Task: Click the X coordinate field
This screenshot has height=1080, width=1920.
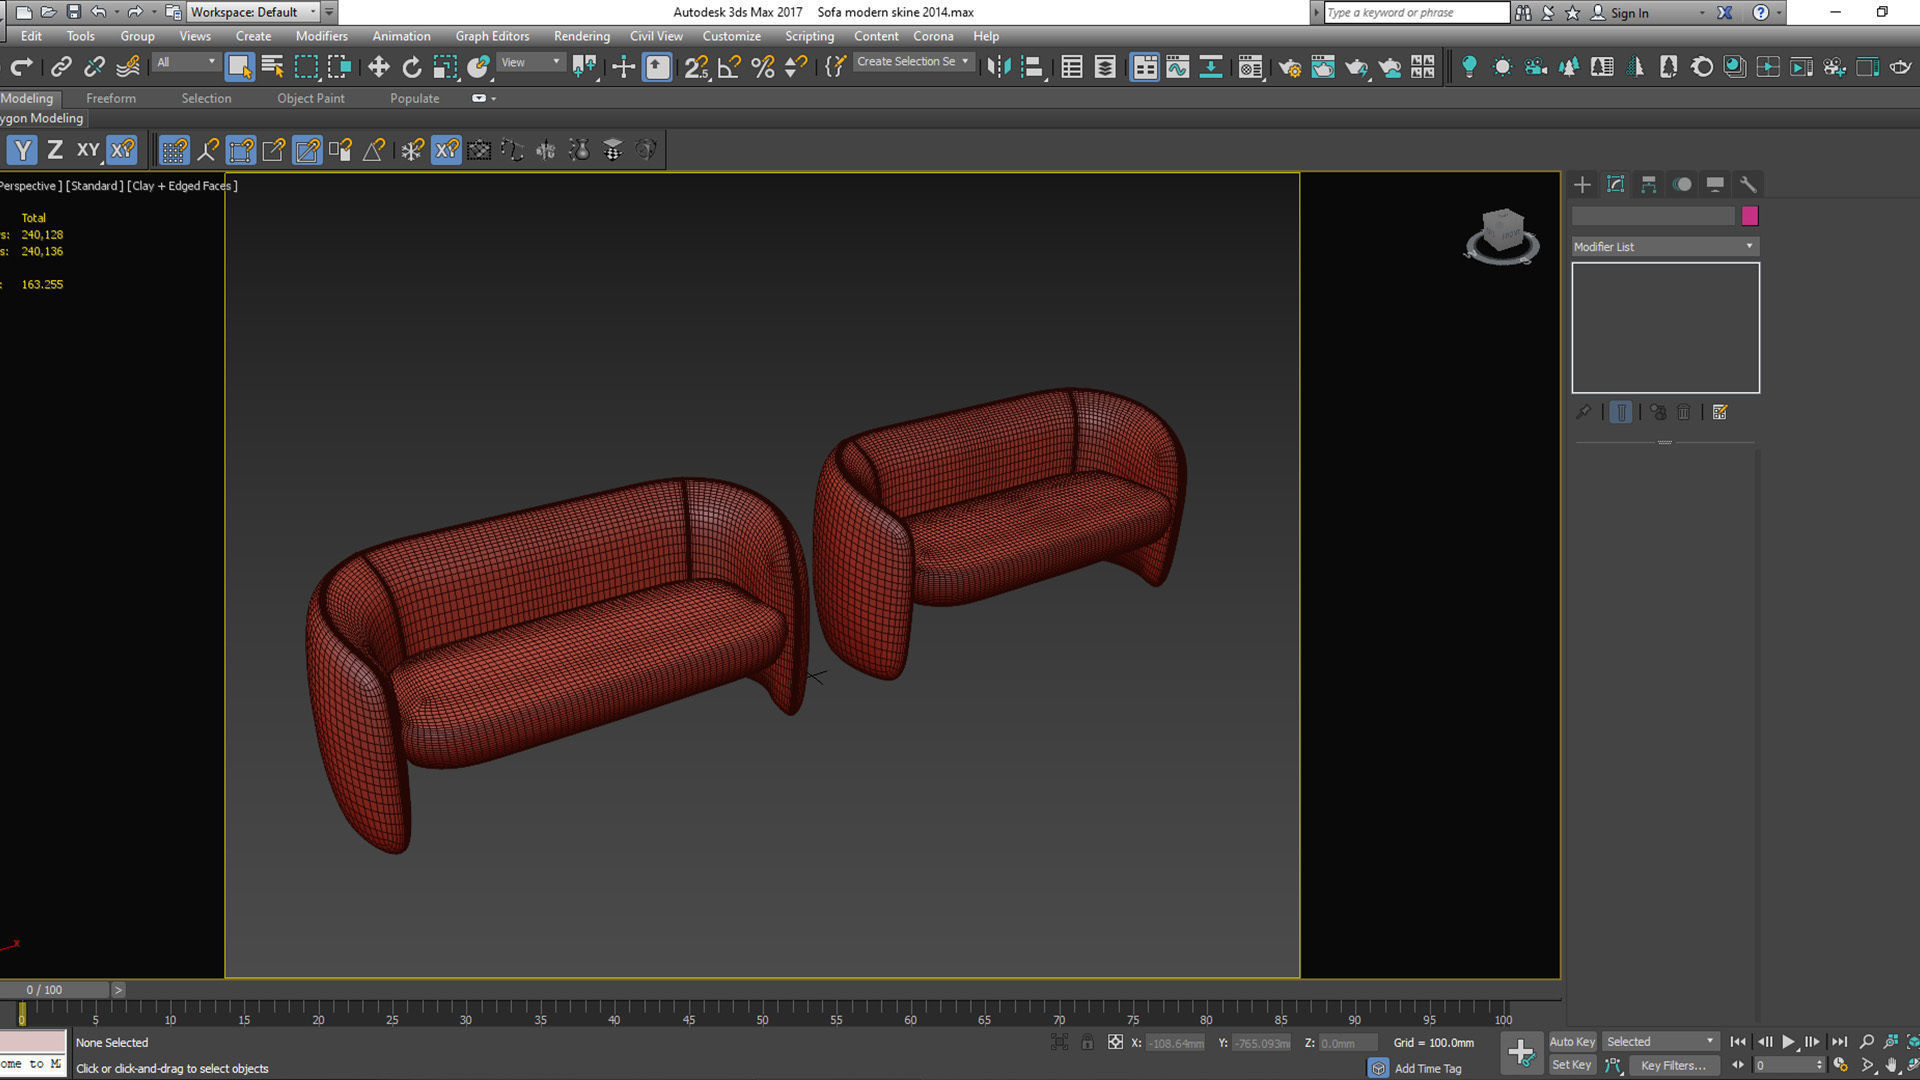Action: point(1176,1043)
